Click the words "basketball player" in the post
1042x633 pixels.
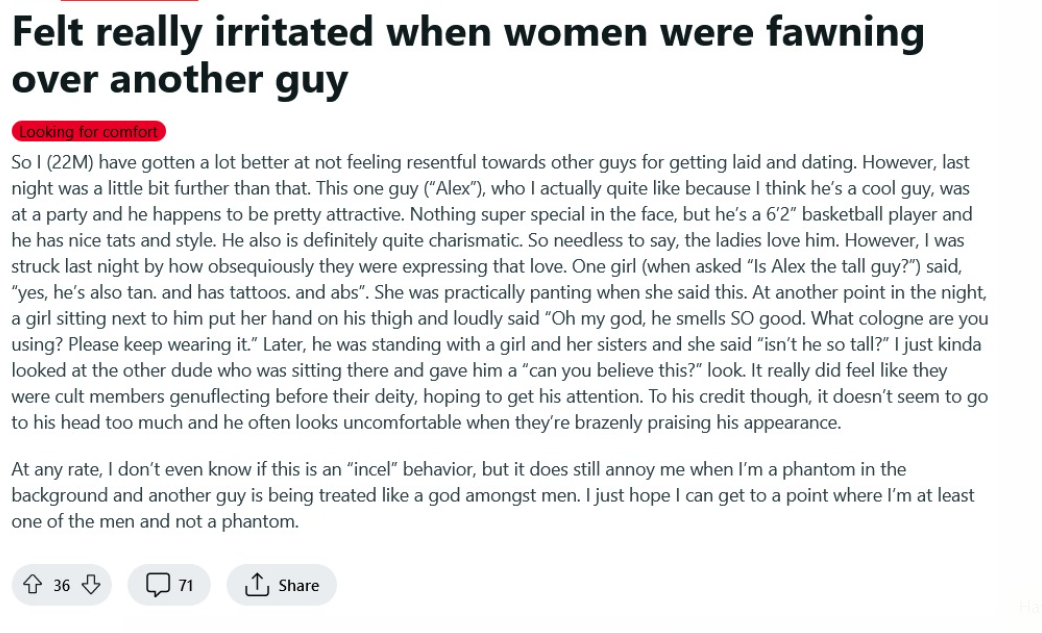[855, 214]
